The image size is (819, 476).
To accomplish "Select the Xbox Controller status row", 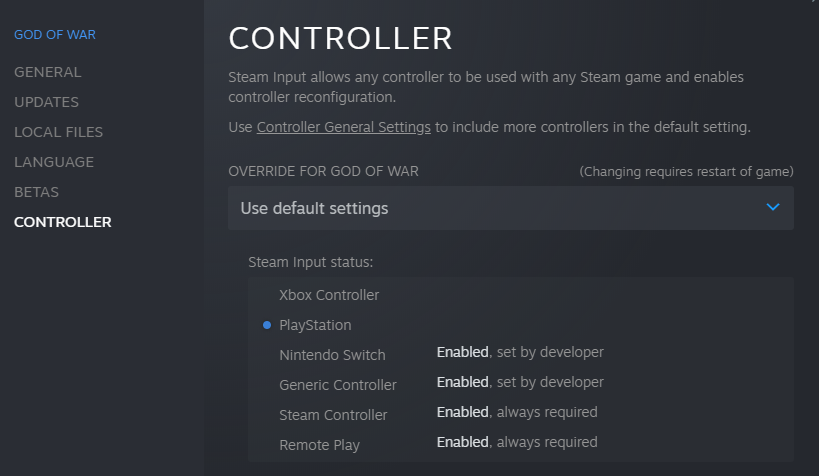I will click(x=329, y=295).
